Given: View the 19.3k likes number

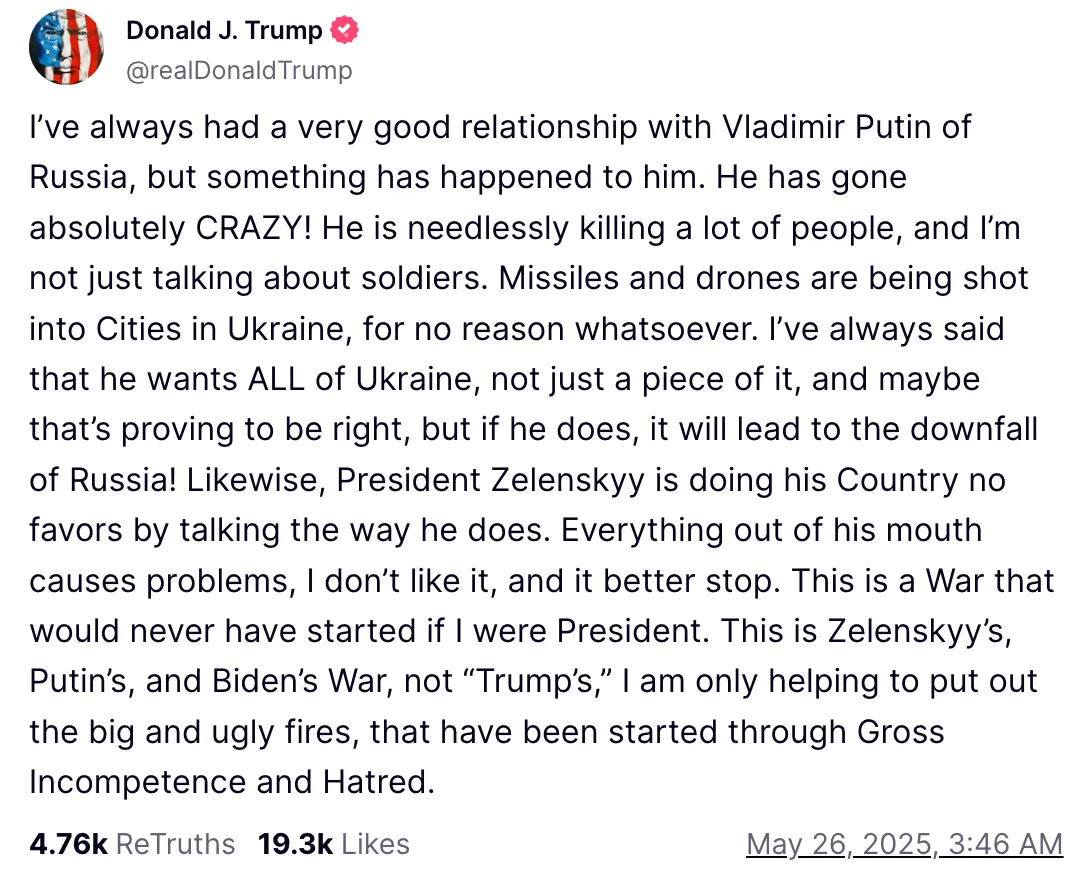Looking at the screenshot, I should pos(295,844).
